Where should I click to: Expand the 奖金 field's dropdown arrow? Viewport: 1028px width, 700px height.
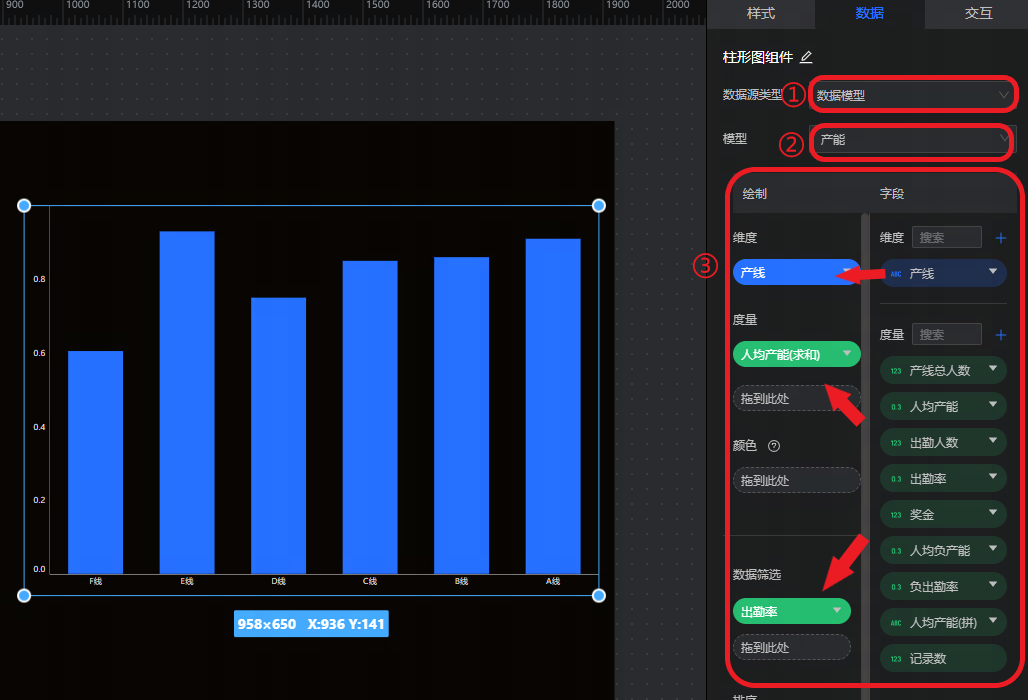click(993, 514)
